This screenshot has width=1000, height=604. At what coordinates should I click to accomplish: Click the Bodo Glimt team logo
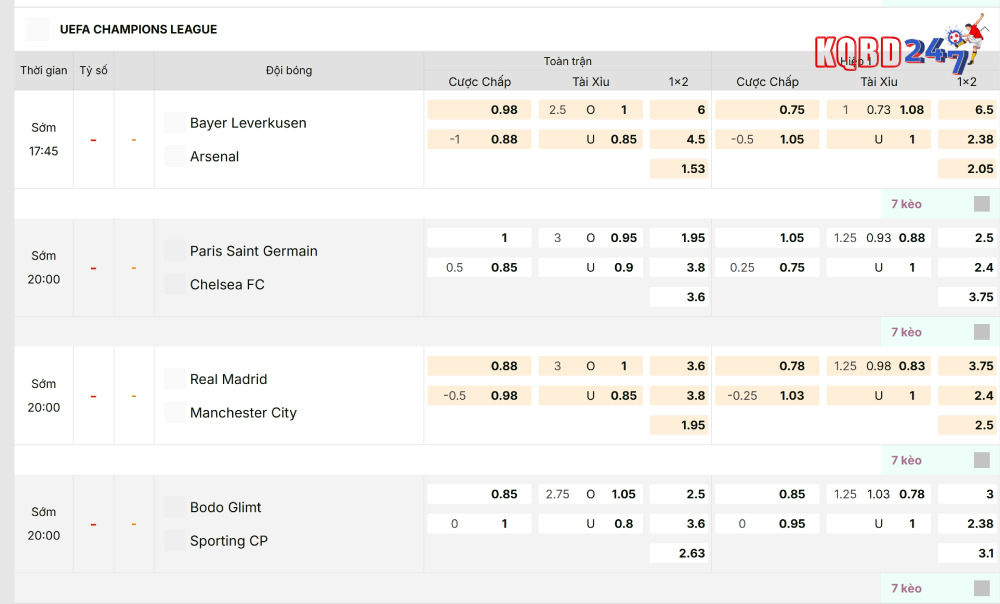(x=175, y=507)
